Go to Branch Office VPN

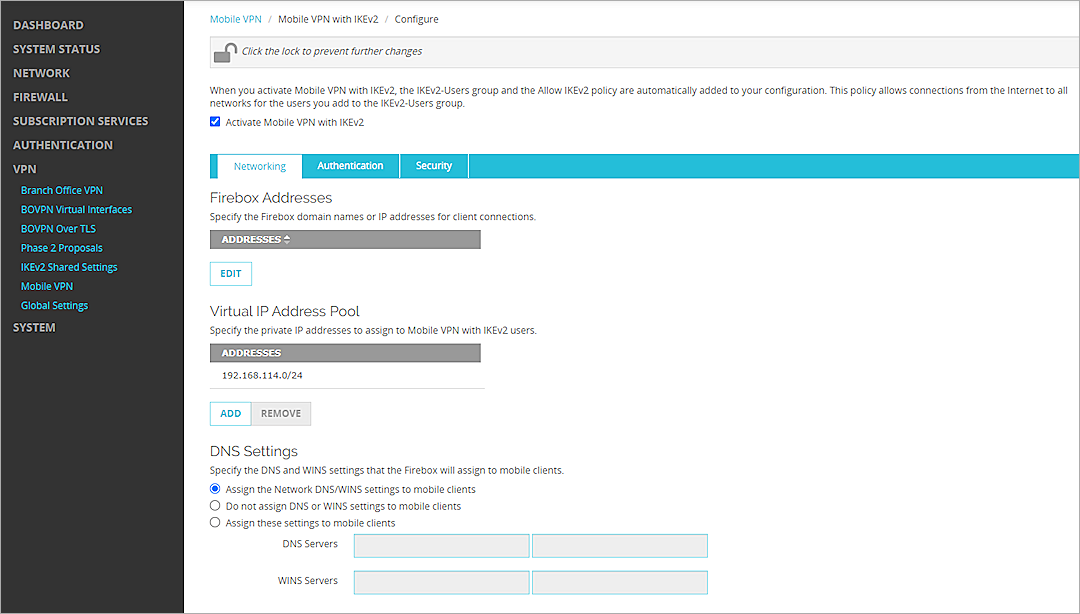[62, 190]
